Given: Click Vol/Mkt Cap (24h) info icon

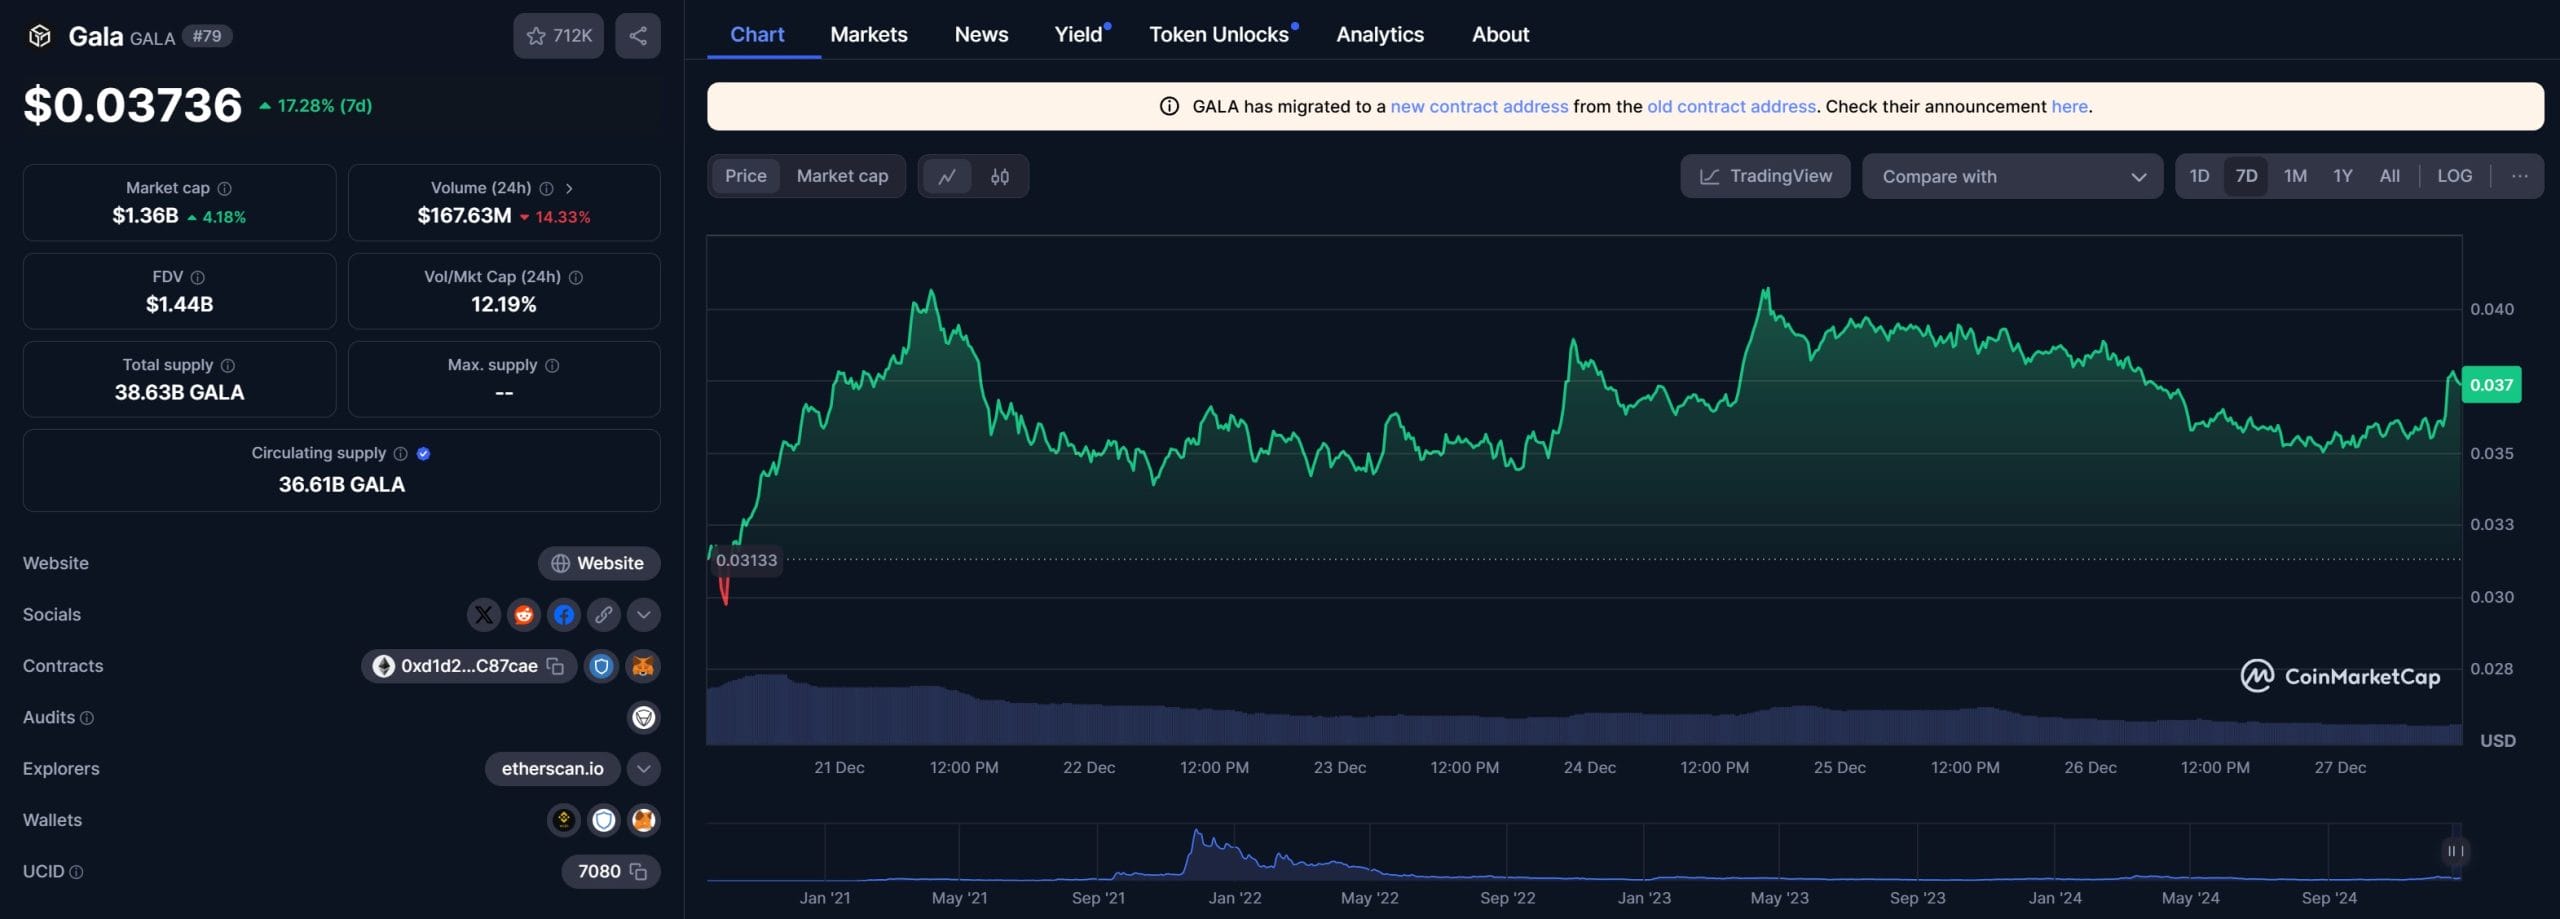Looking at the screenshot, I should click(x=576, y=277).
